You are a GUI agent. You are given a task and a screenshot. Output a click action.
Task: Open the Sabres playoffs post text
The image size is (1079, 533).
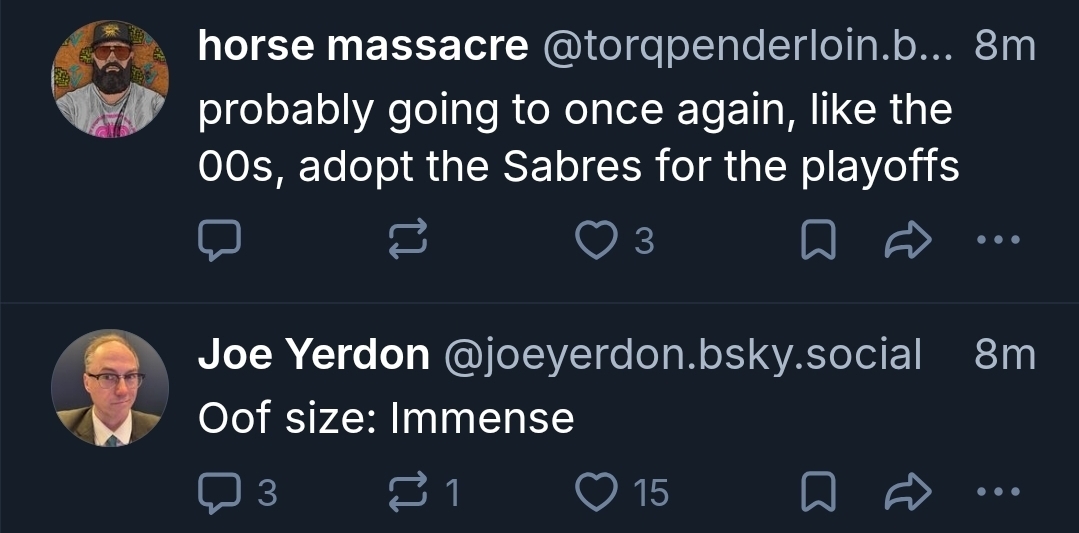coord(578,138)
